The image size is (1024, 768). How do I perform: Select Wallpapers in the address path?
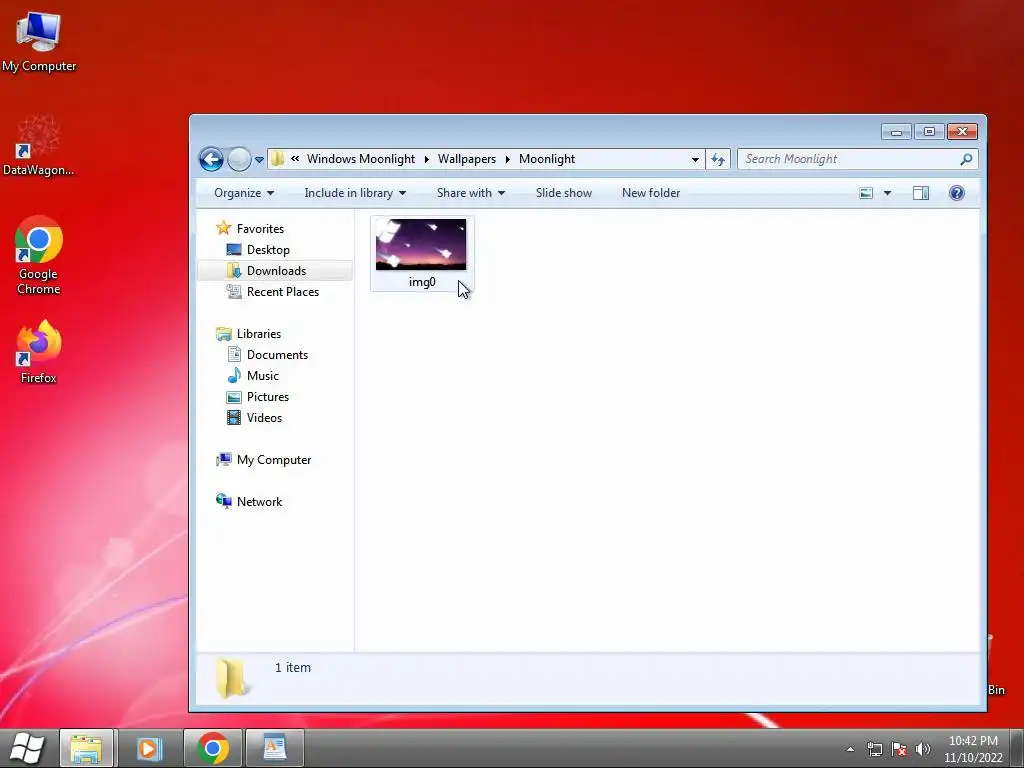pyautogui.click(x=466, y=159)
